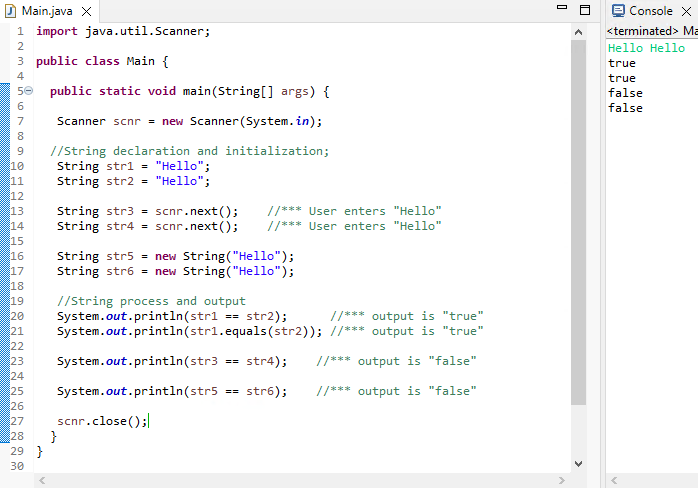
Task: Click the green 'Hello Hello' console input text
Action: (x=646, y=48)
